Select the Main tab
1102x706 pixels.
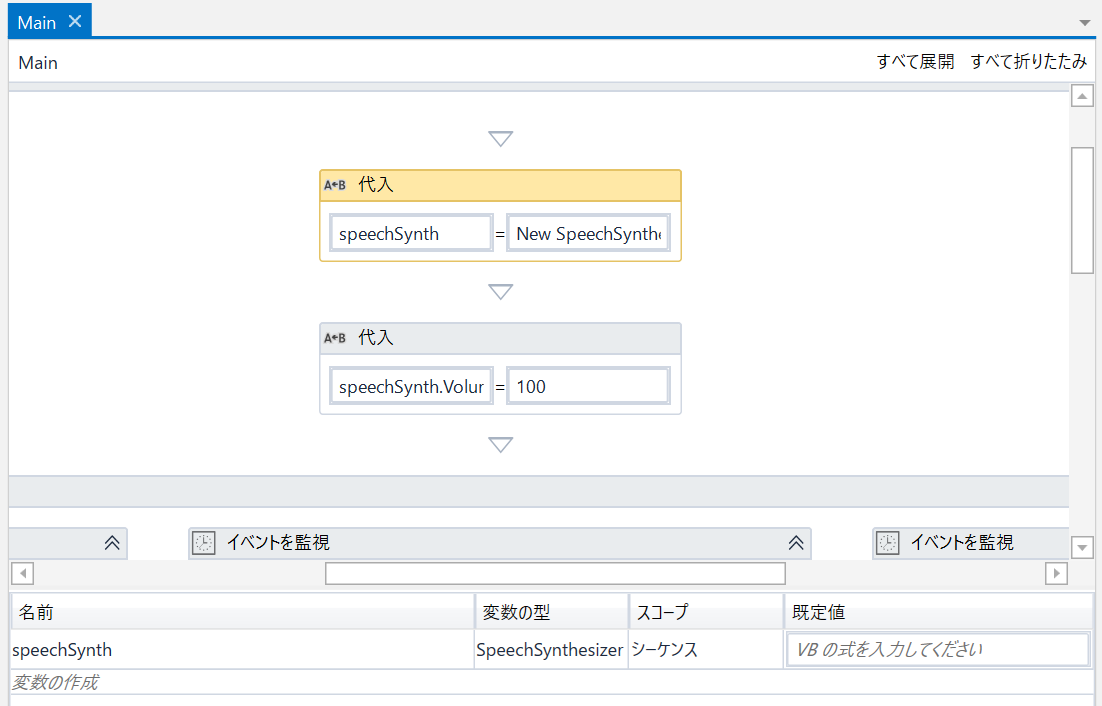[37, 22]
